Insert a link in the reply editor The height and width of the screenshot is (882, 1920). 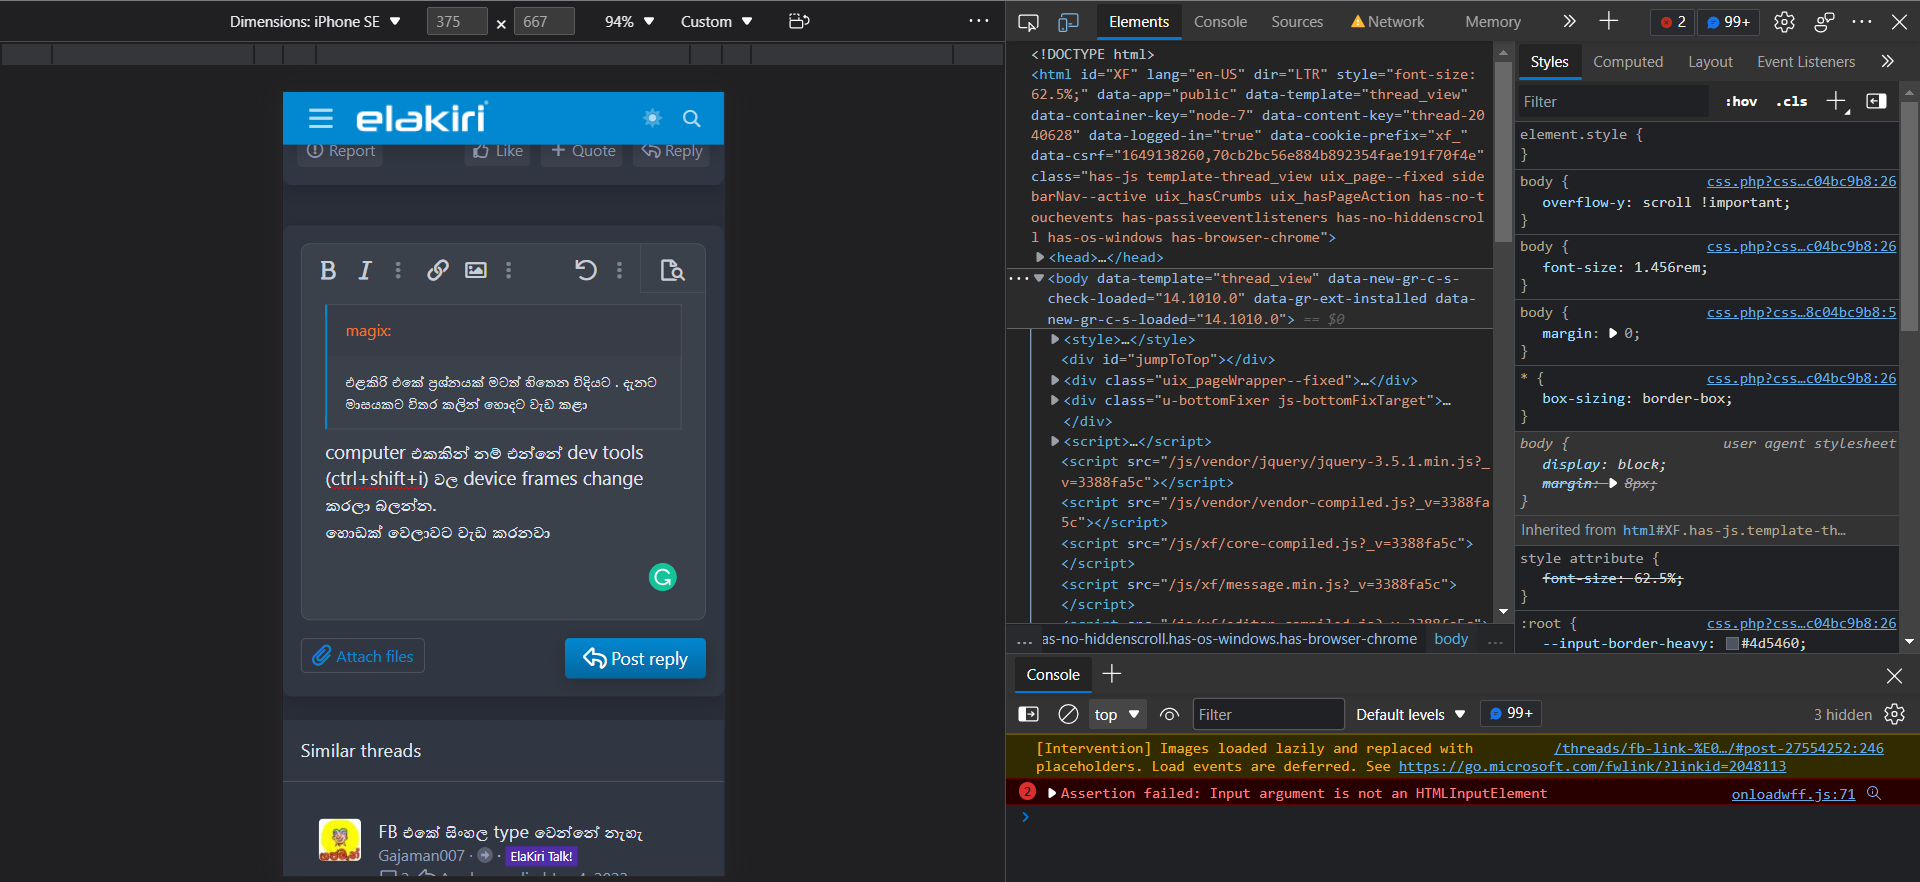437,270
